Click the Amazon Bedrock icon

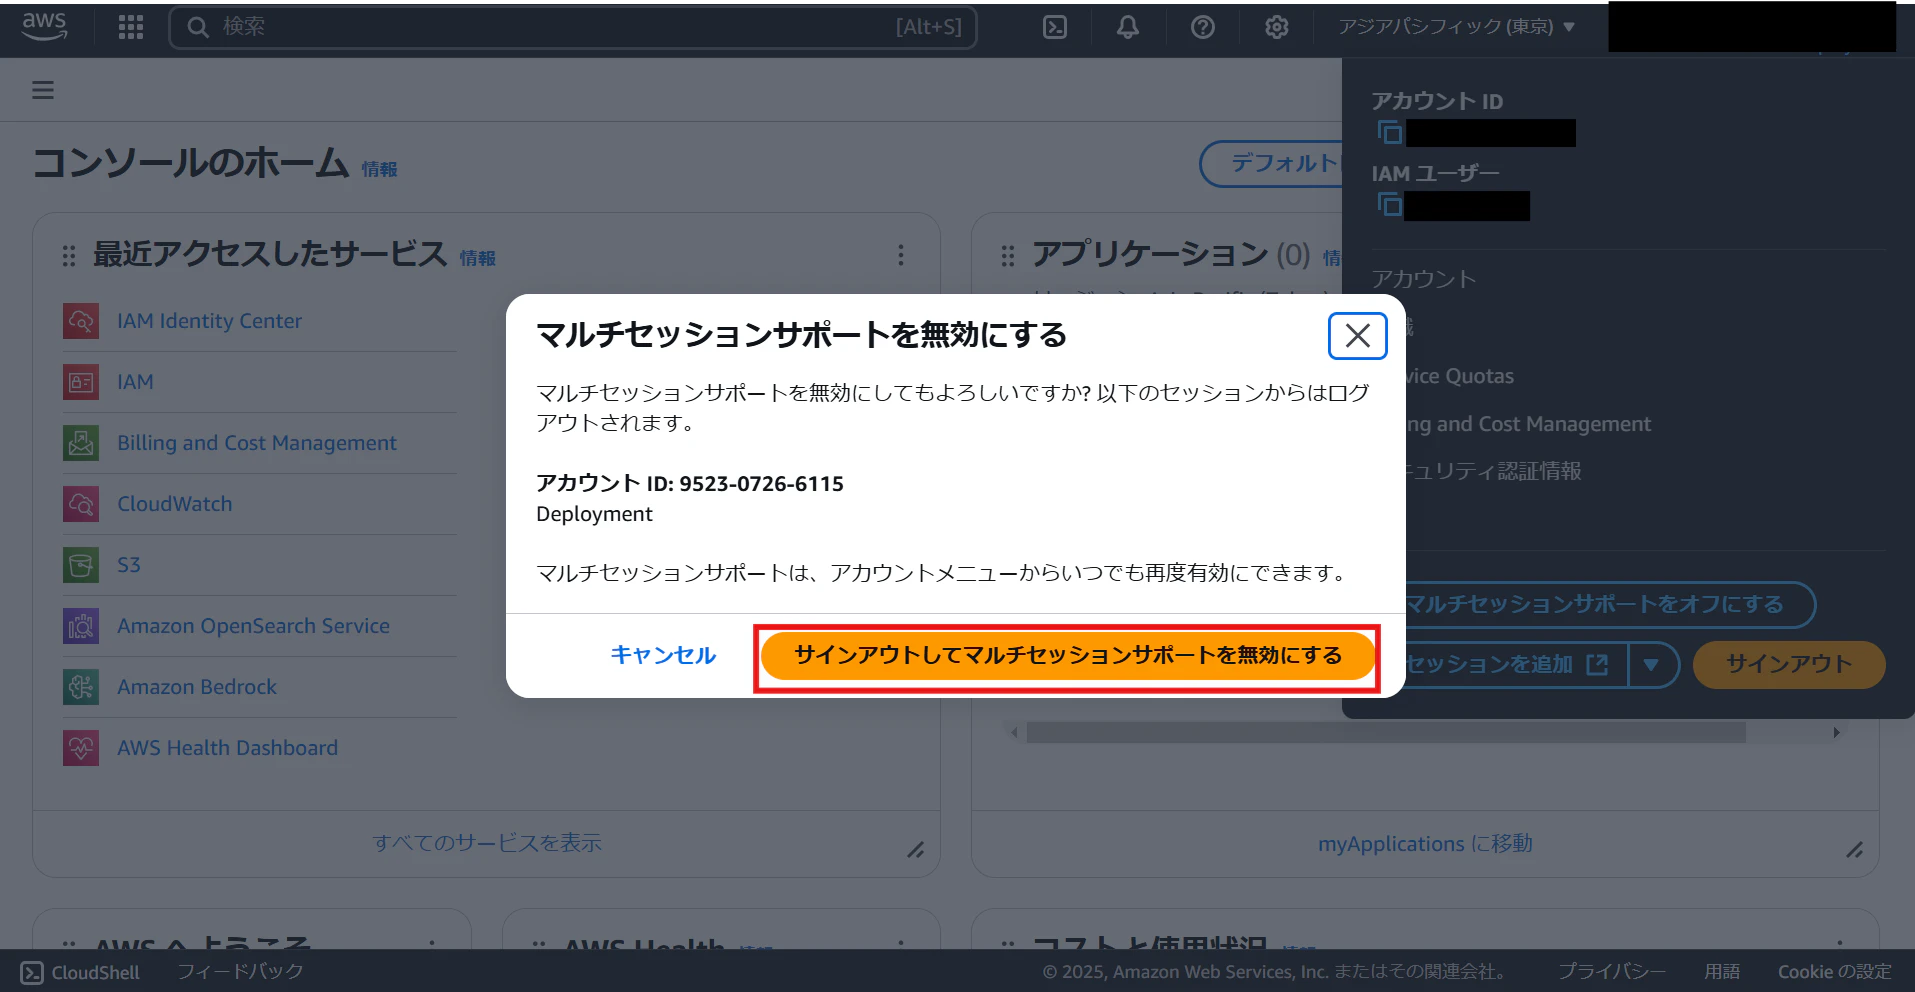81,687
